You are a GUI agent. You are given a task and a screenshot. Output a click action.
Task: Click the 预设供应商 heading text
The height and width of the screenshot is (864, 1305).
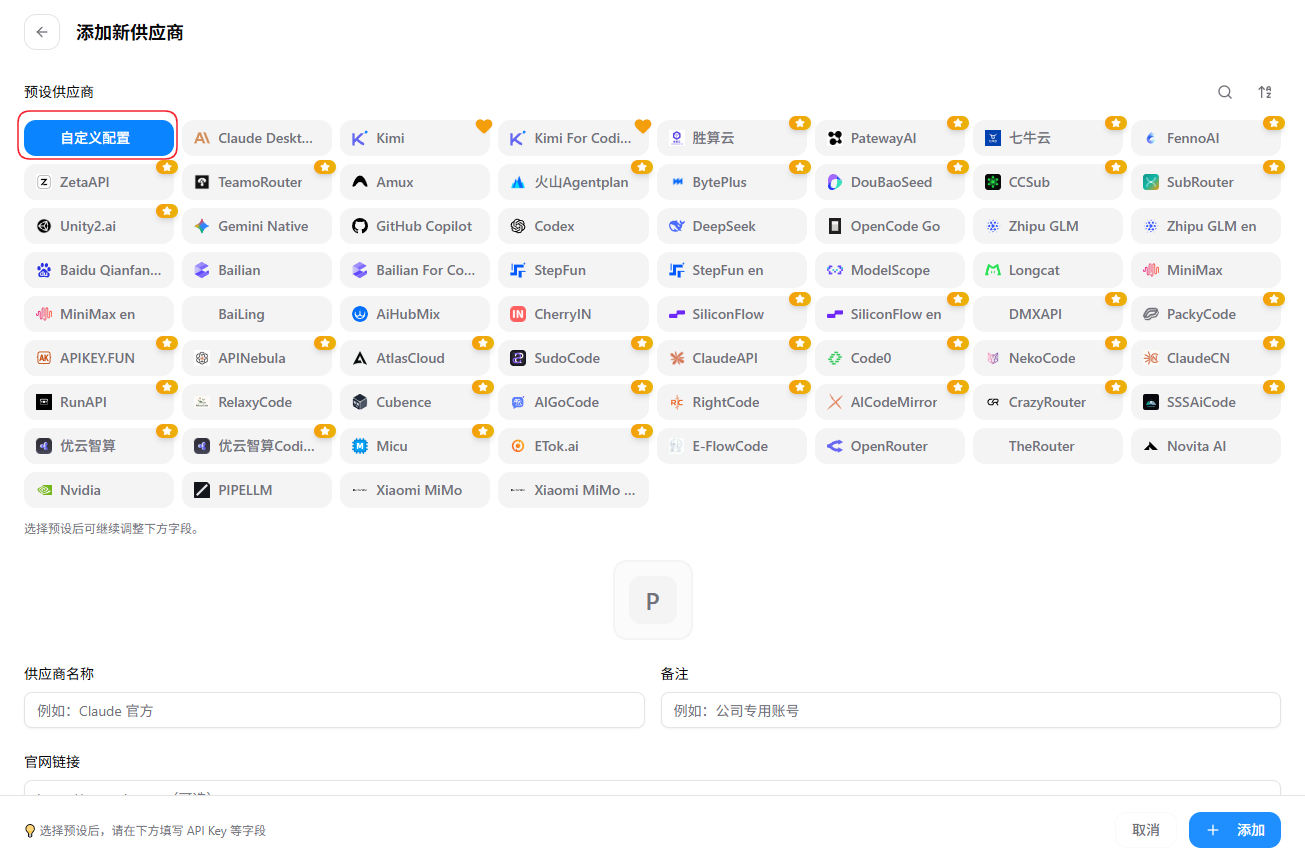(59, 92)
